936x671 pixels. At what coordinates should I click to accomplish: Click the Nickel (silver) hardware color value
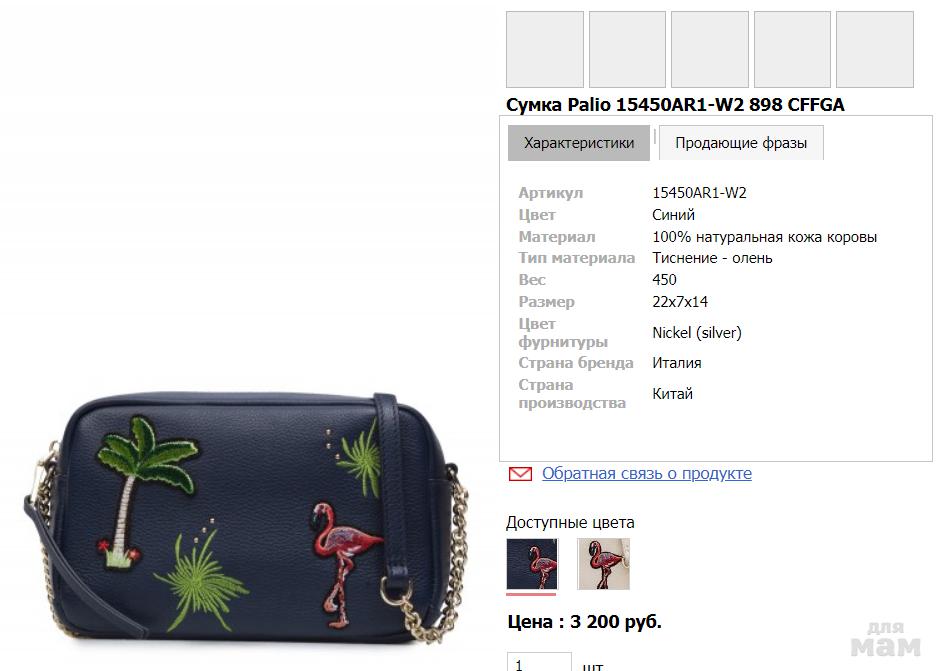[697, 333]
